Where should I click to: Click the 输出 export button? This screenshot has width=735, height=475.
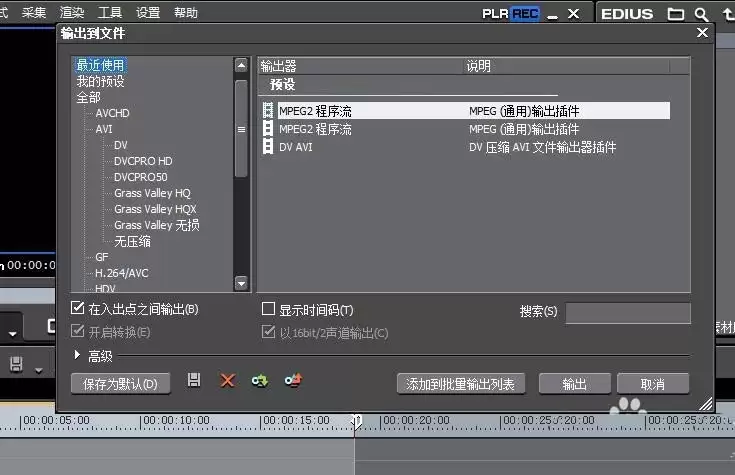(x=575, y=384)
